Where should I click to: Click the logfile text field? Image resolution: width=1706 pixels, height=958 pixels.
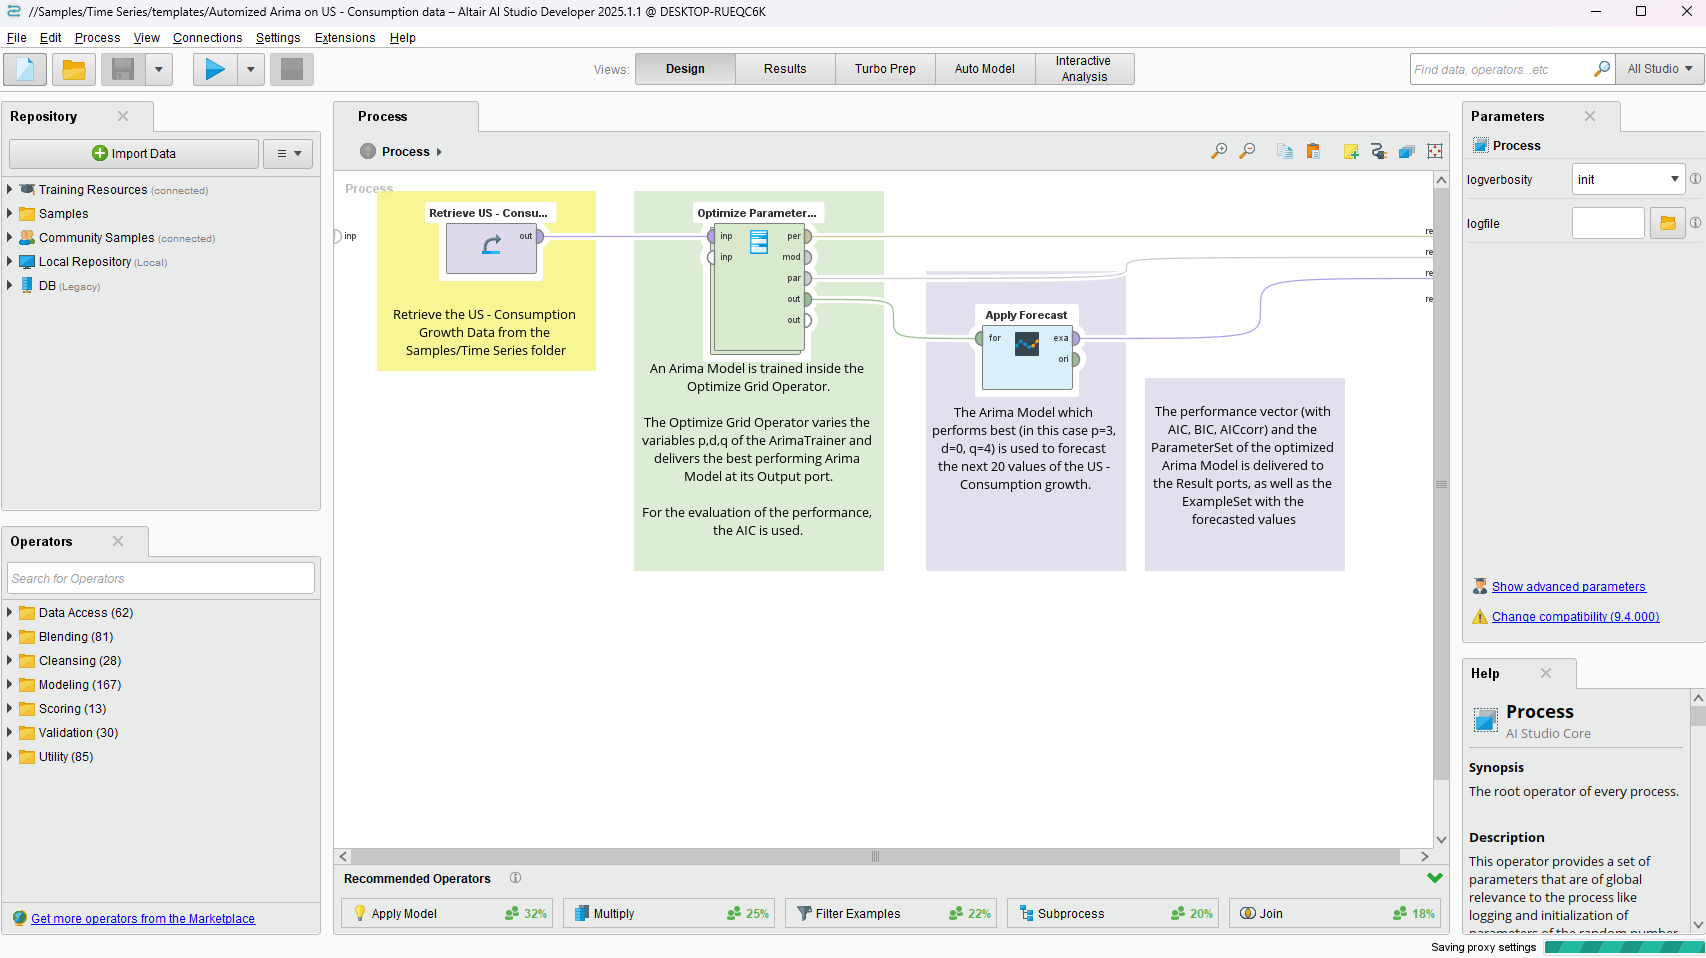click(x=1608, y=223)
